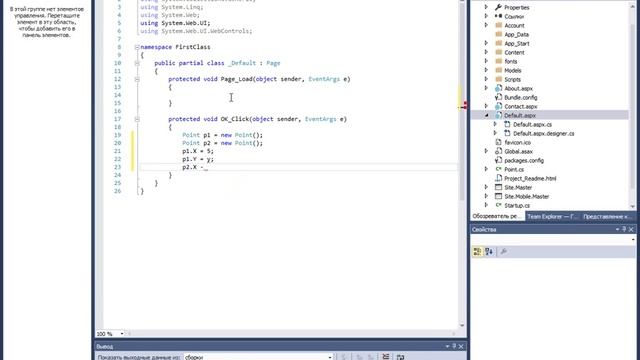The height and width of the screenshot is (360, 640).
Task: Collapse the Default.aspx tree node
Action: click(487, 115)
